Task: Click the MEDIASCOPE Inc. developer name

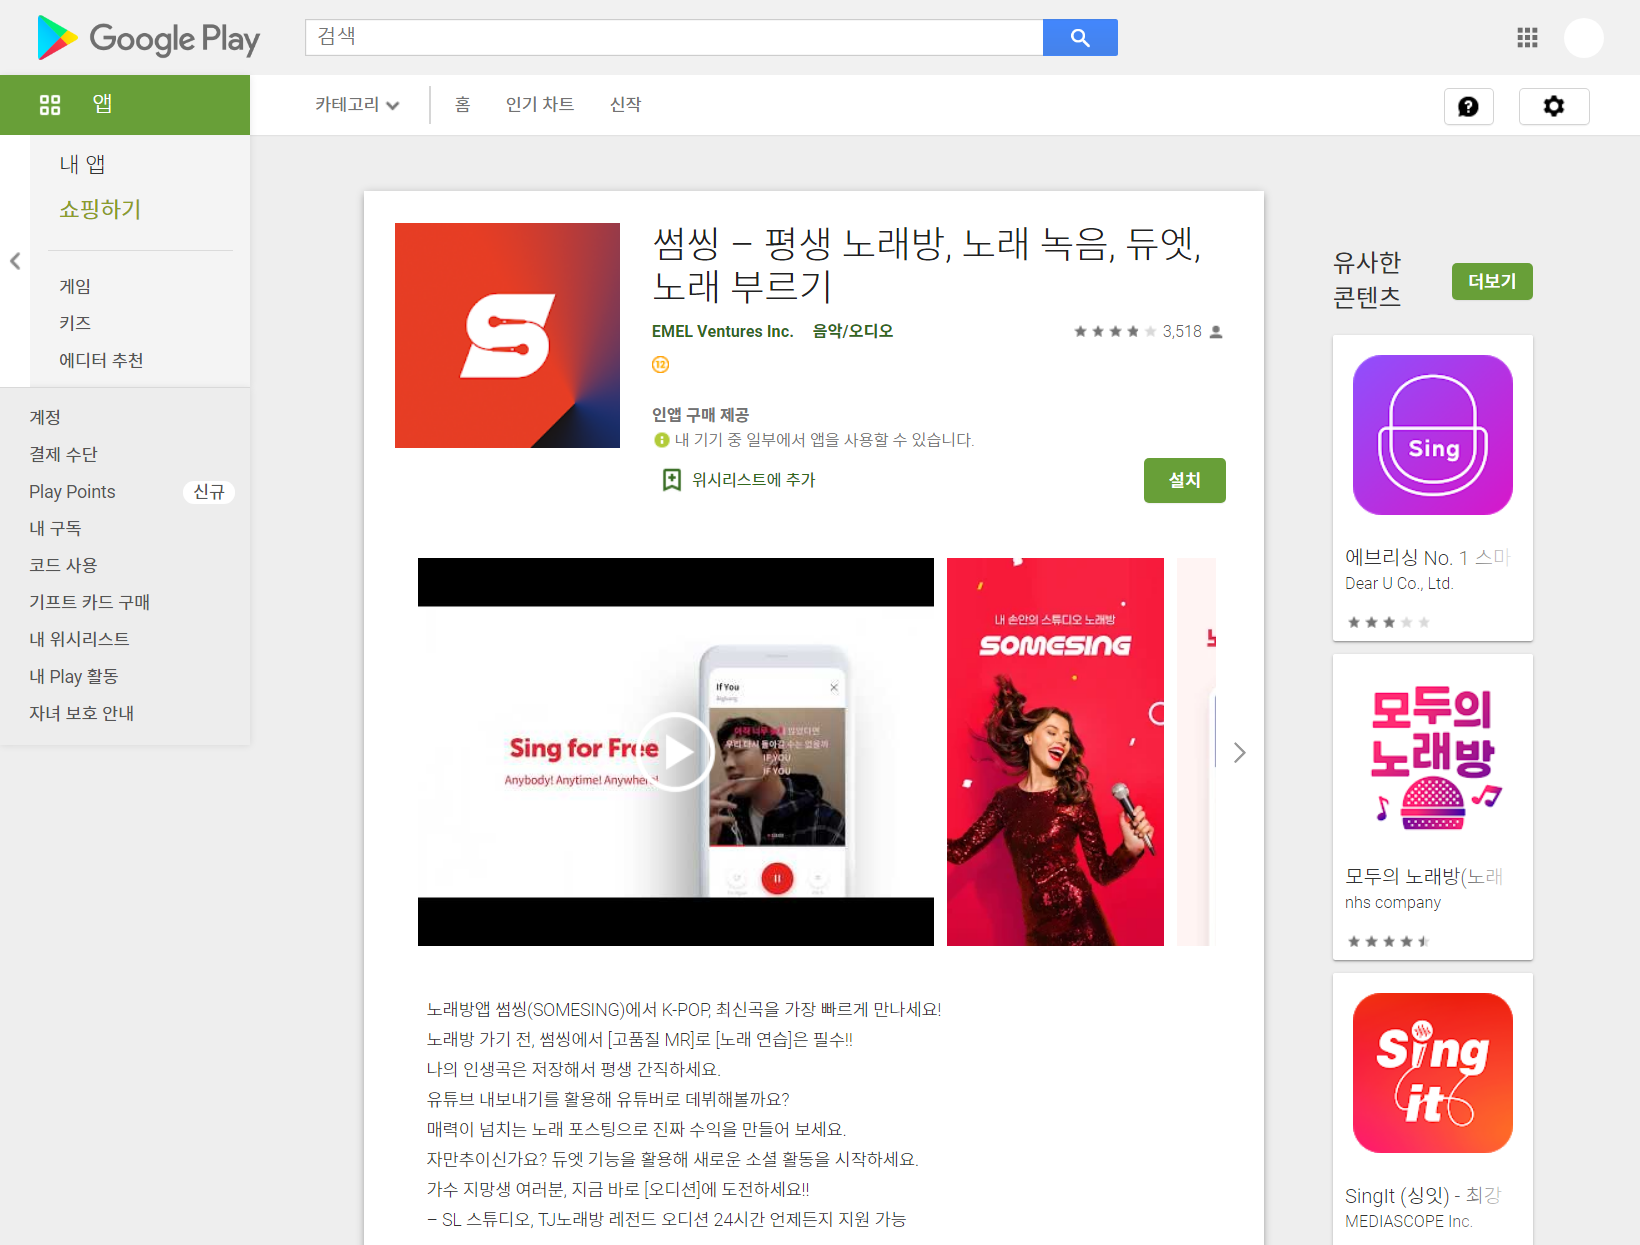Action: click(1408, 1221)
